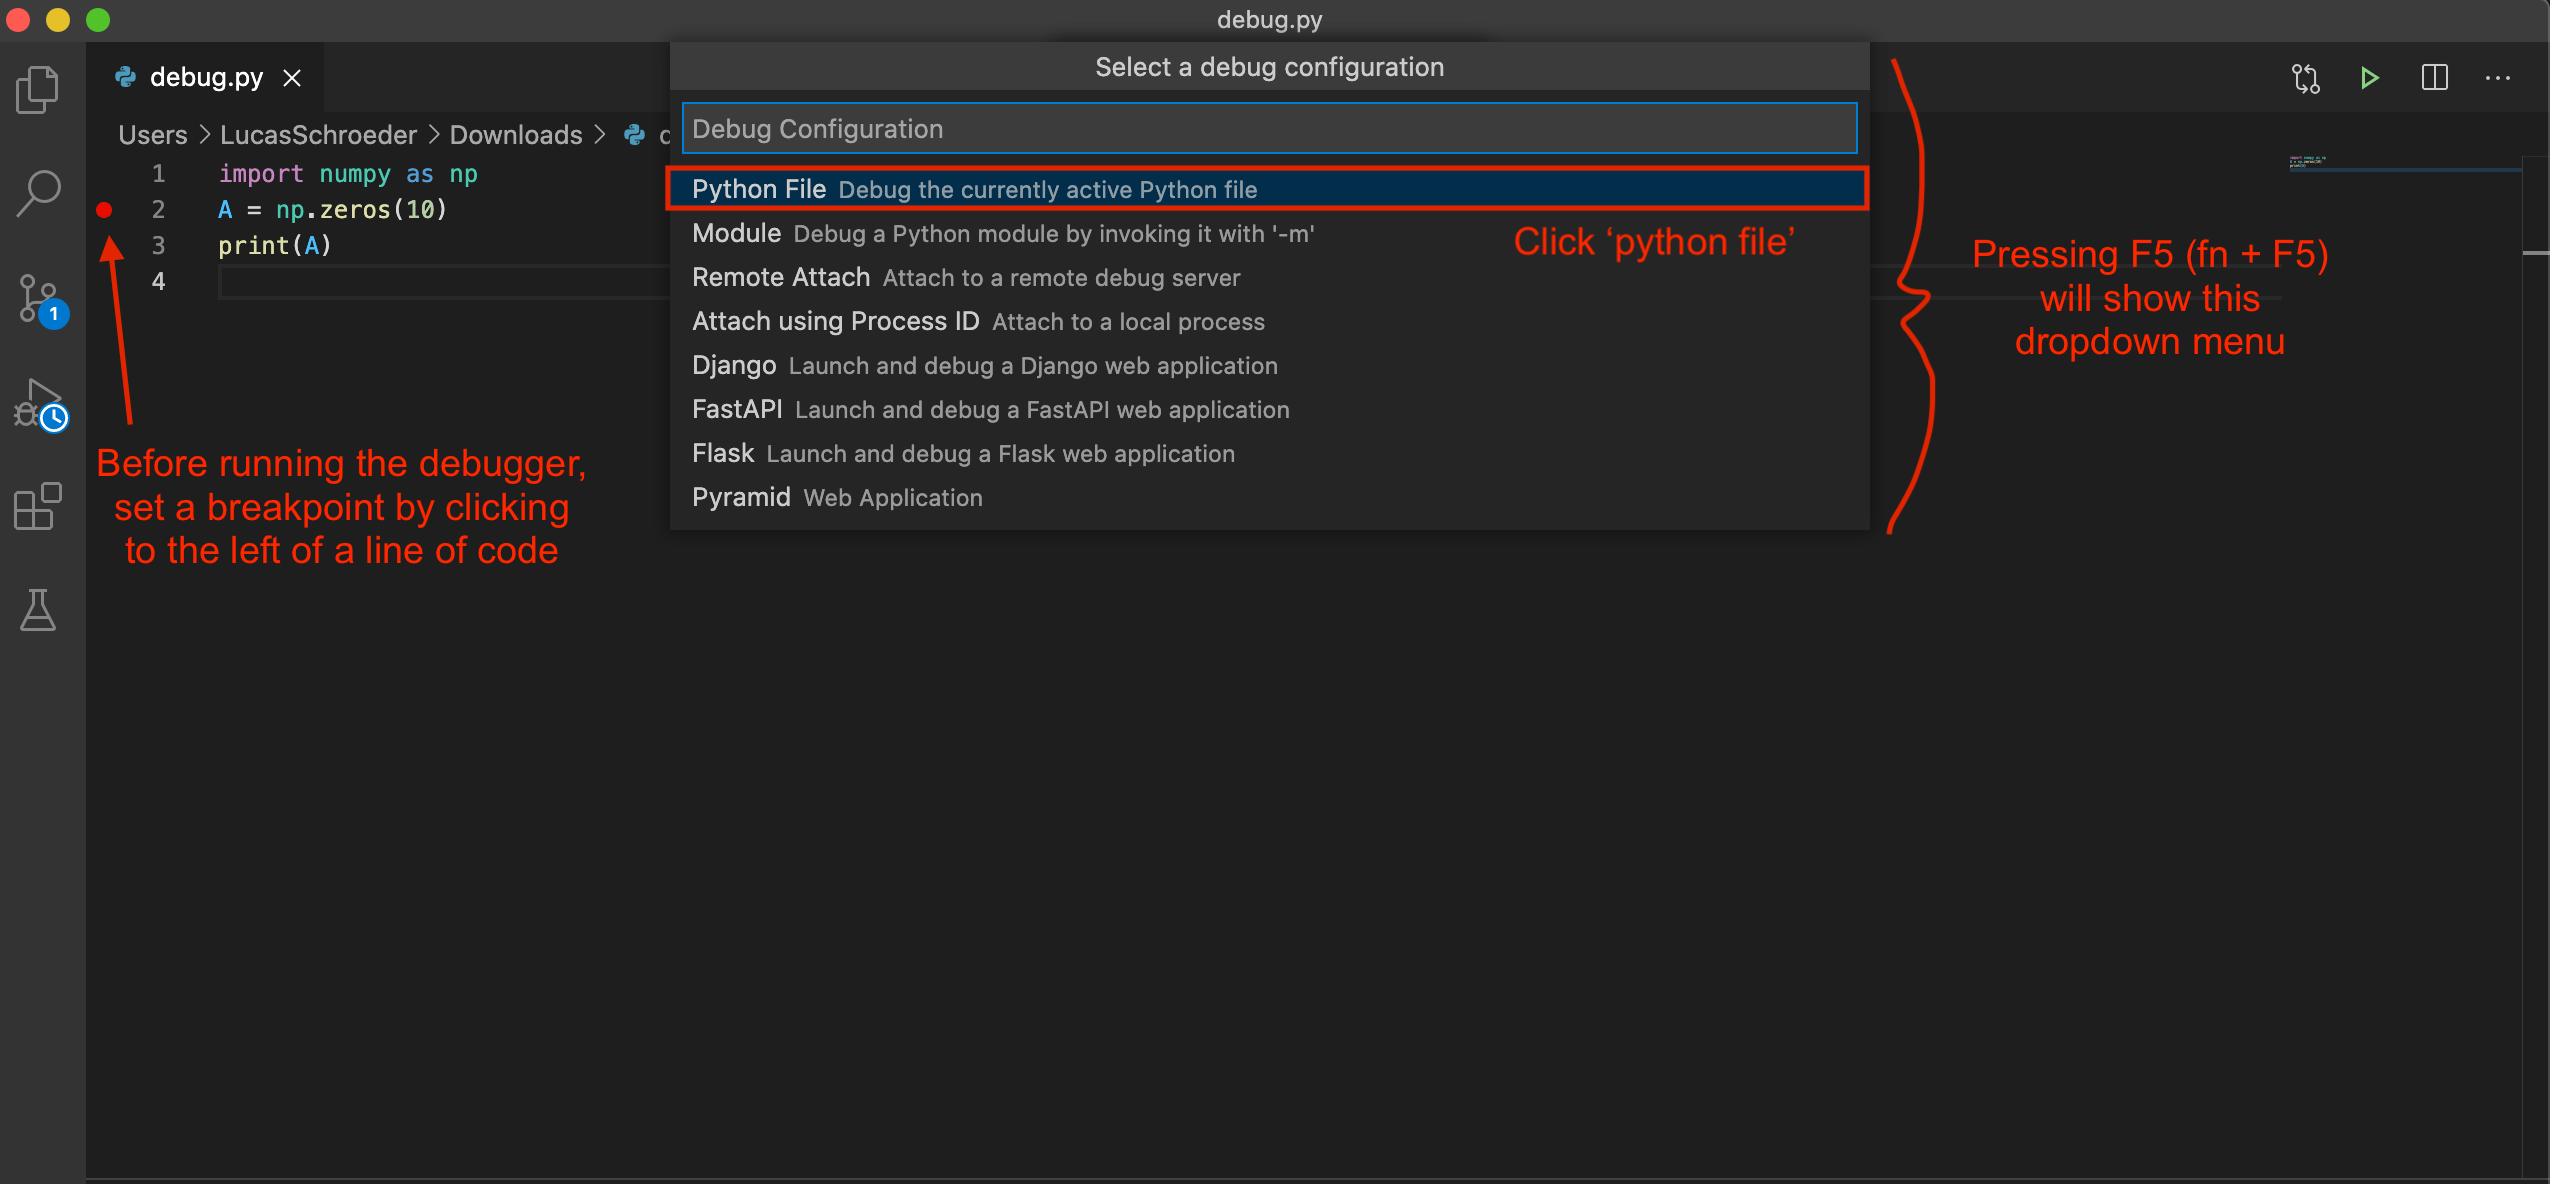Switch to the debug.py tab
Viewport: 2550px width, 1184px height.
[x=205, y=77]
